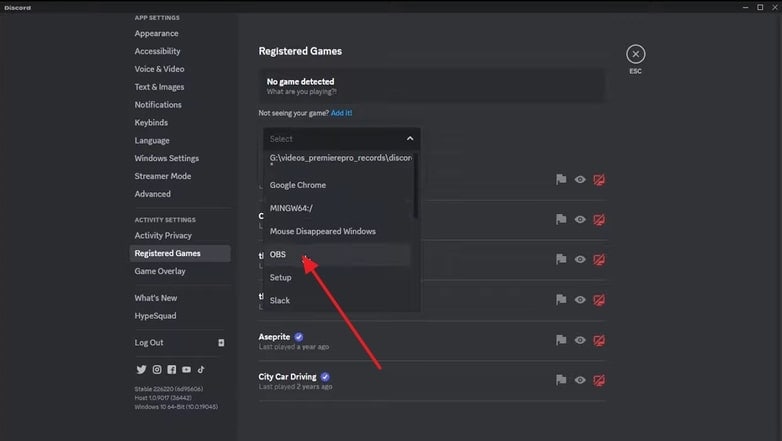
Task: Toggle the eye icon in the row starting with C
Action: (580, 220)
